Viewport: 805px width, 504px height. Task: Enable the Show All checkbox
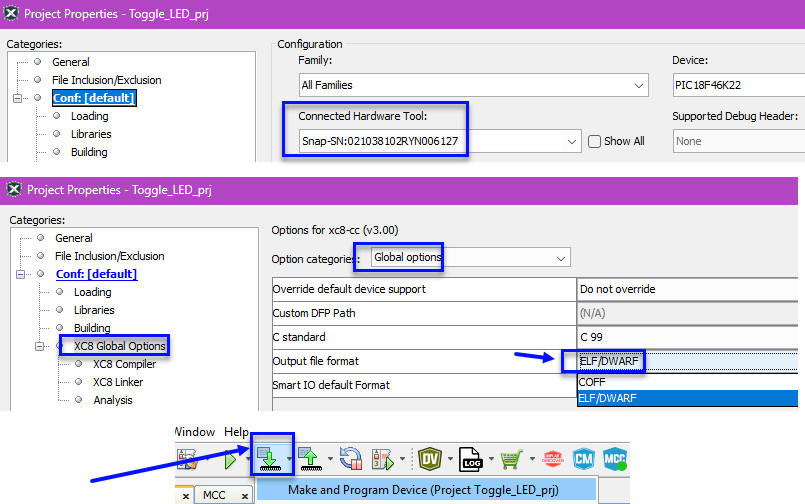tap(595, 142)
